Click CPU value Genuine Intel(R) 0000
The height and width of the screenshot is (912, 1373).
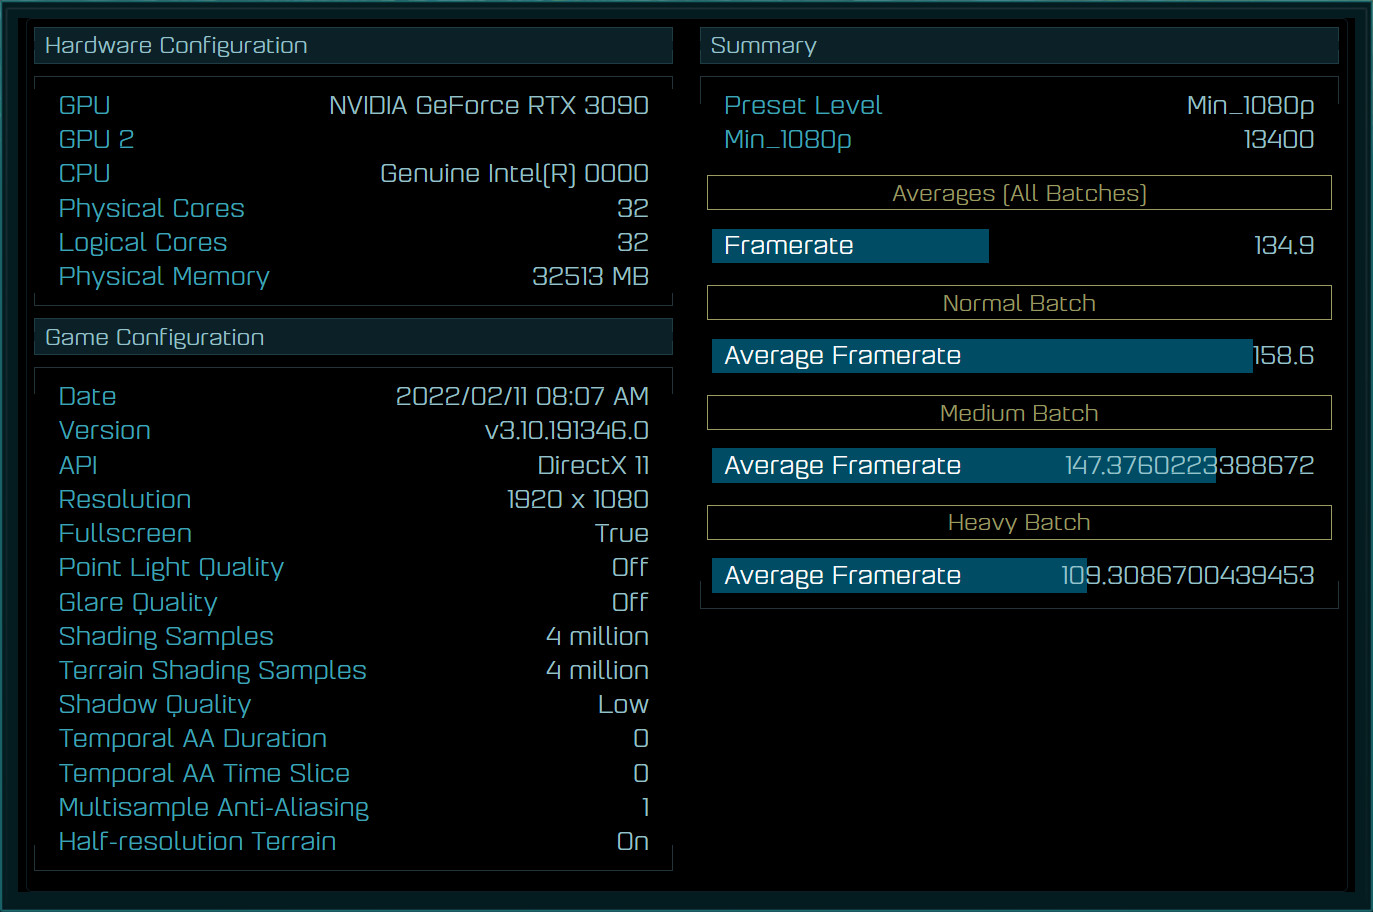[515, 173]
